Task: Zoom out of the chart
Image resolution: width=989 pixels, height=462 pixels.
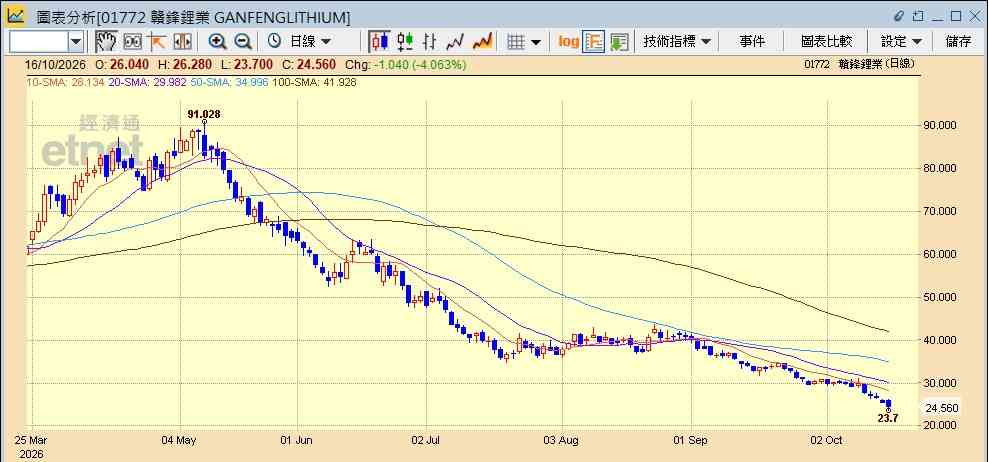Action: pyautogui.click(x=243, y=42)
